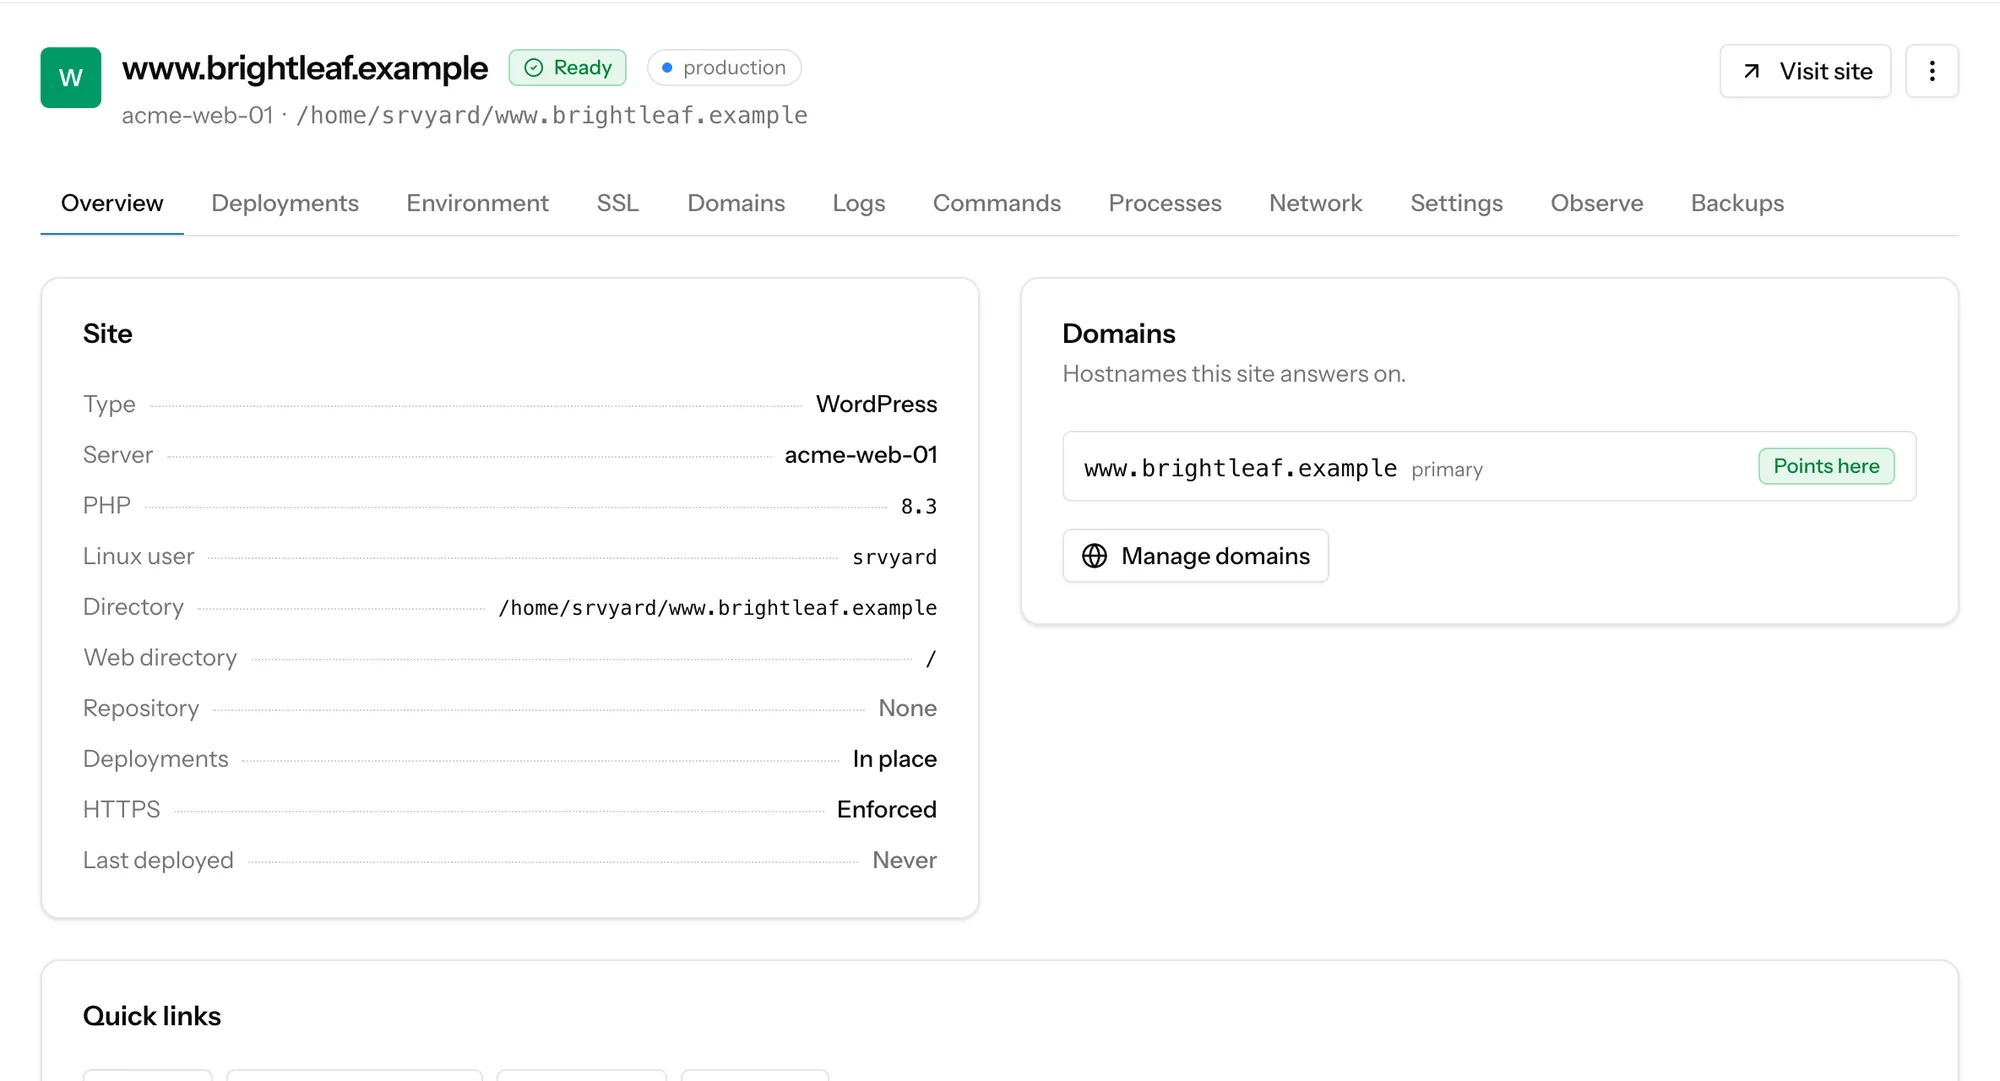The width and height of the screenshot is (2000, 1081).
Task: Switch to the Deployments tab
Action: [x=285, y=203]
